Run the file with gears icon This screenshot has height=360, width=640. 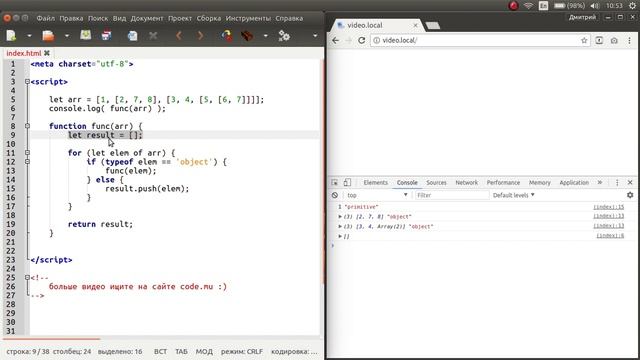284,36
